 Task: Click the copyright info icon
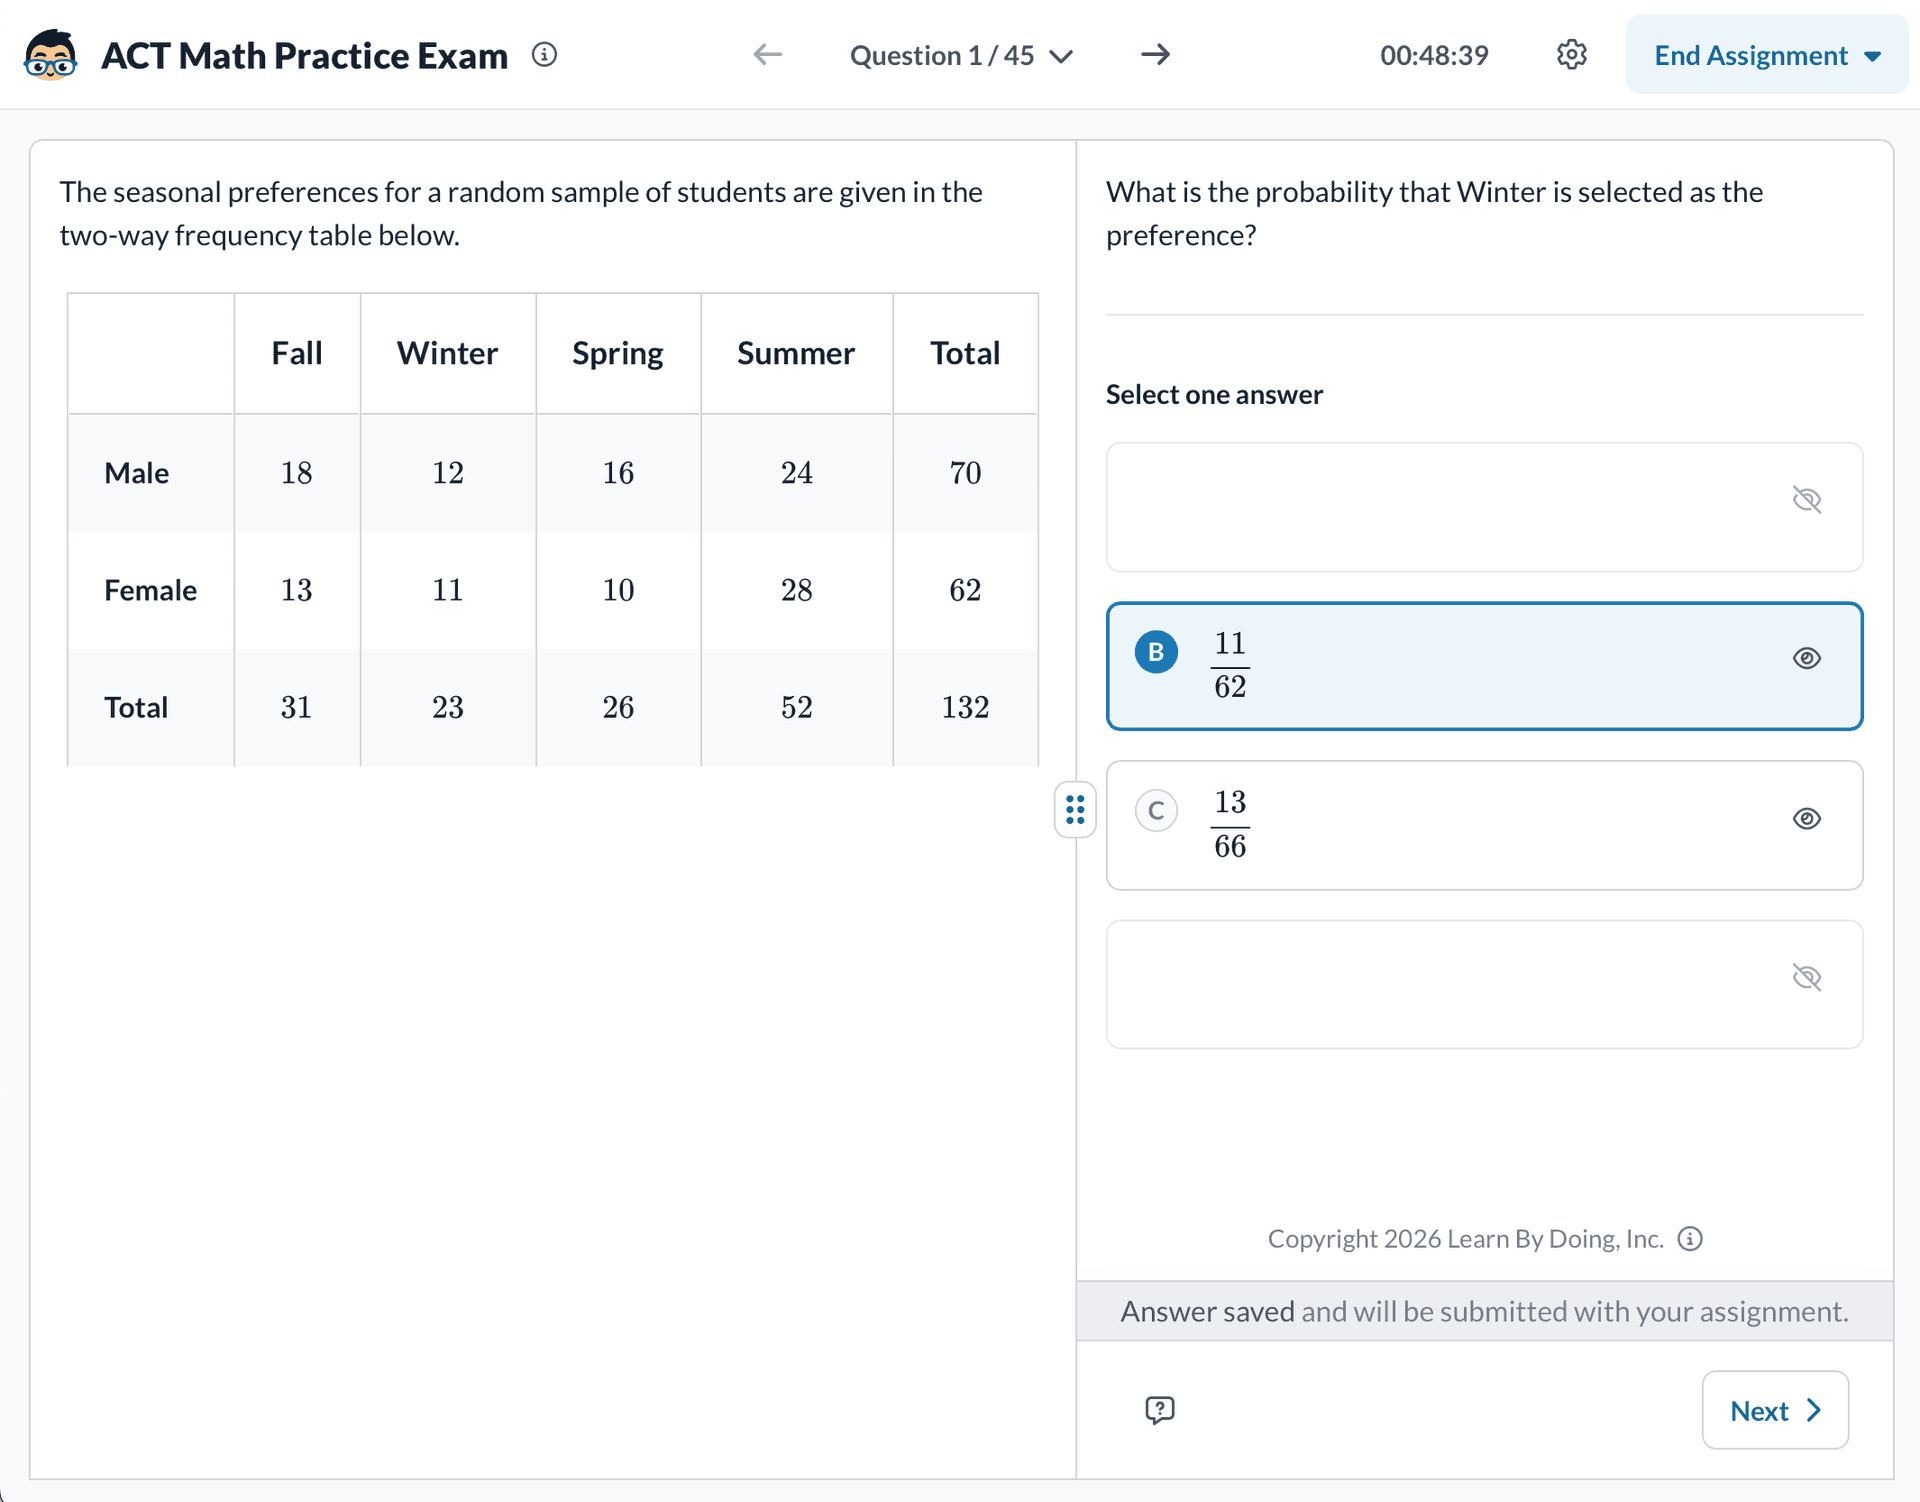click(x=1690, y=1239)
